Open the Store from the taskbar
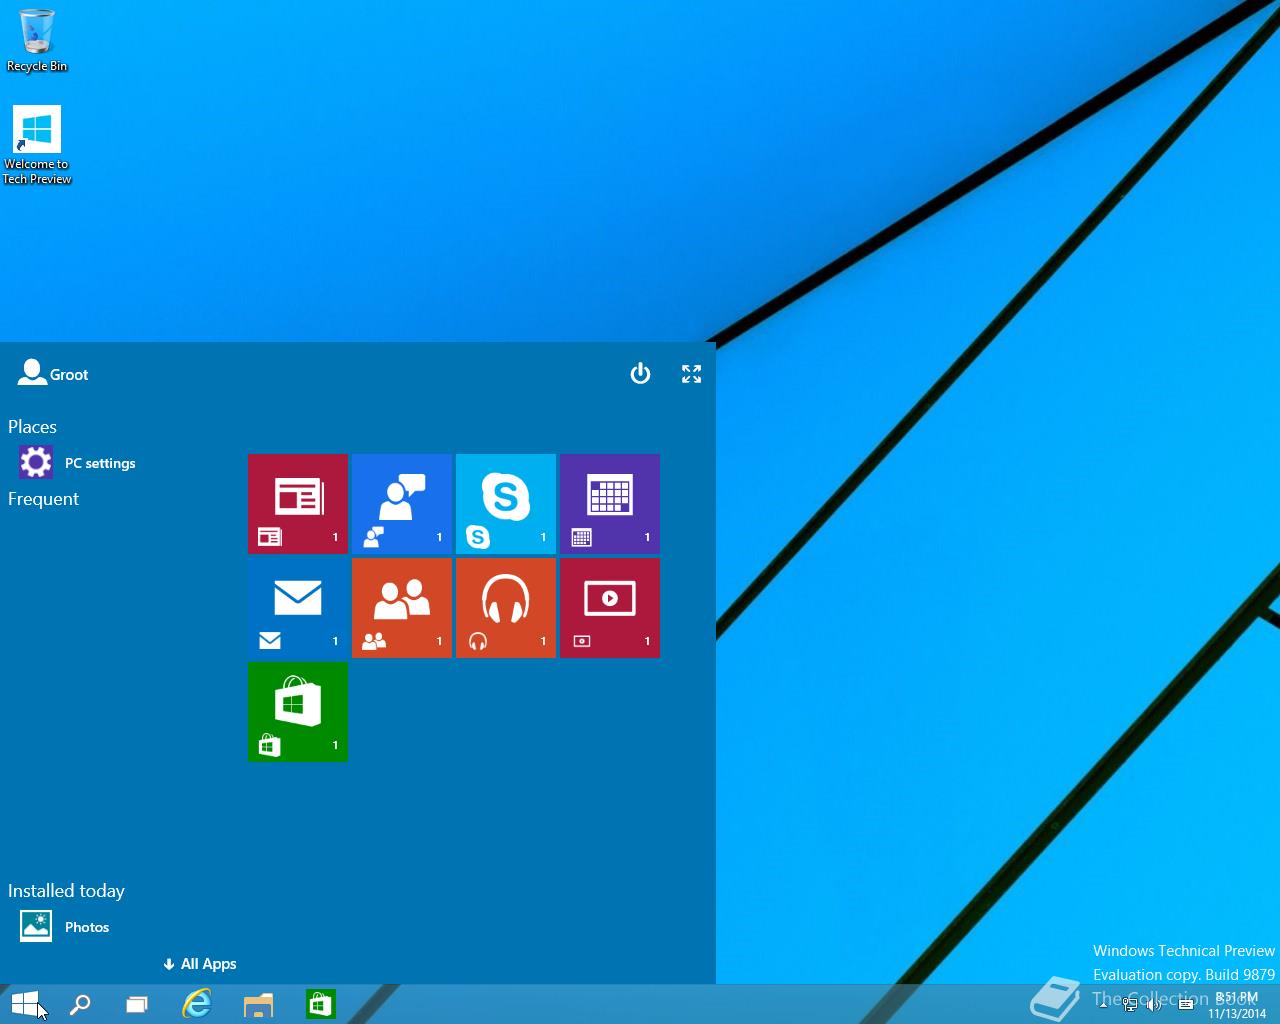This screenshot has width=1280, height=1024. [x=320, y=1004]
